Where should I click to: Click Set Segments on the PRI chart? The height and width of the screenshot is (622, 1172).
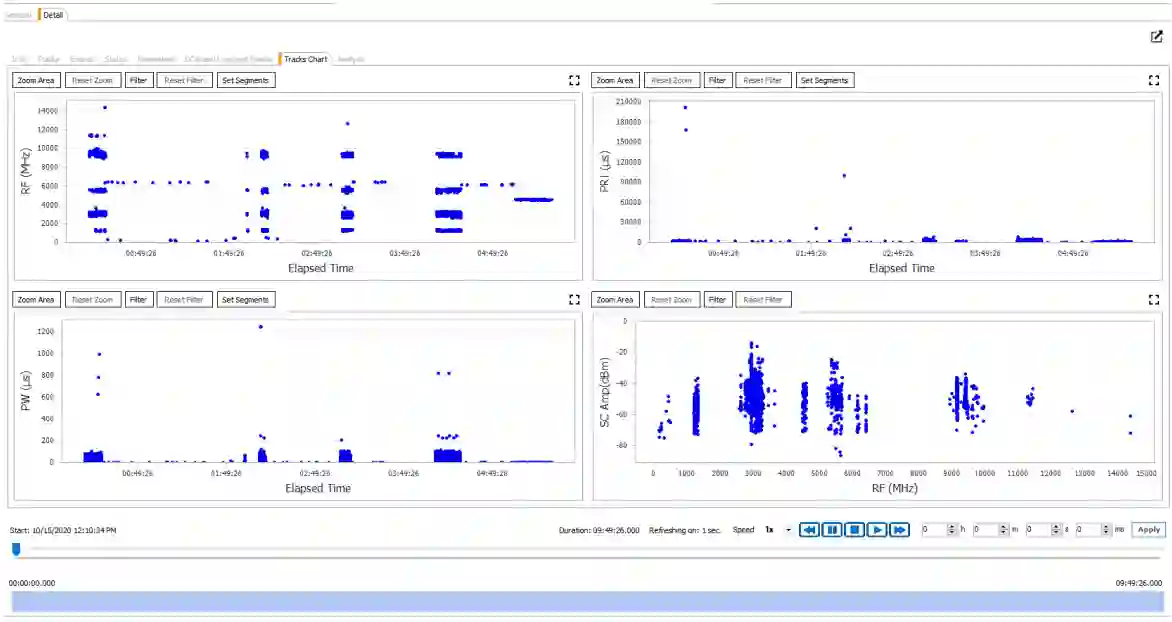(824, 80)
